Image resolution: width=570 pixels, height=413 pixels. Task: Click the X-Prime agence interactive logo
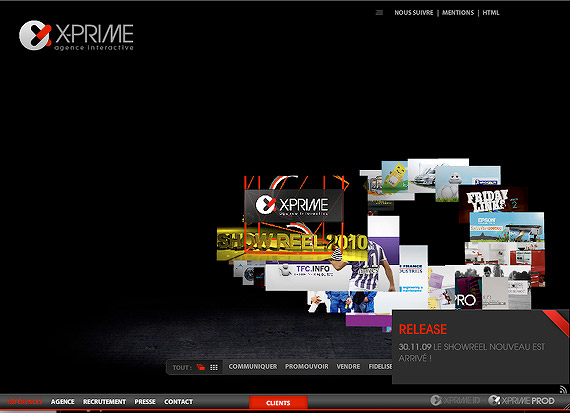click(76, 35)
